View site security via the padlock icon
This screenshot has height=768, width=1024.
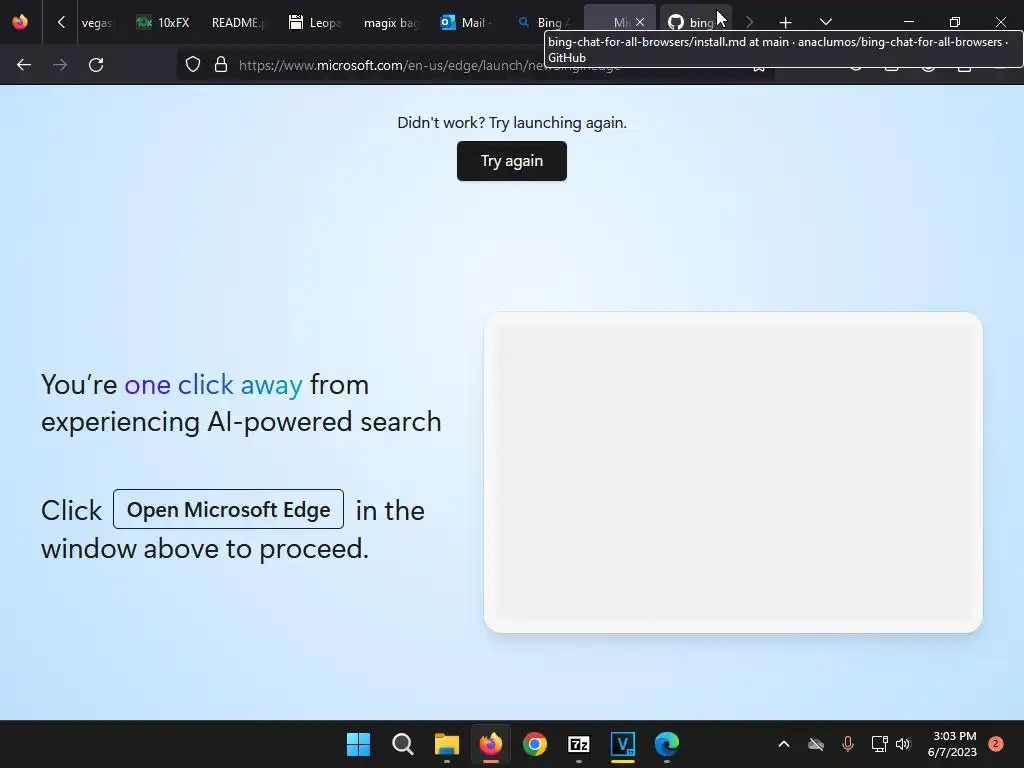(221, 65)
